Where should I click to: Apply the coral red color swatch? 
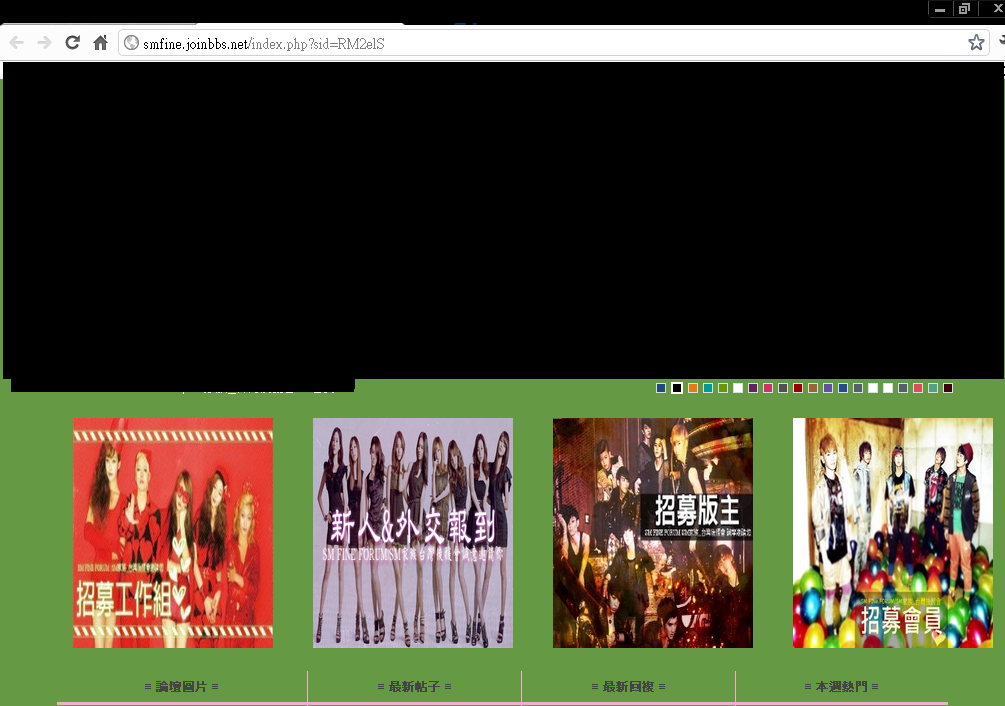tap(918, 388)
